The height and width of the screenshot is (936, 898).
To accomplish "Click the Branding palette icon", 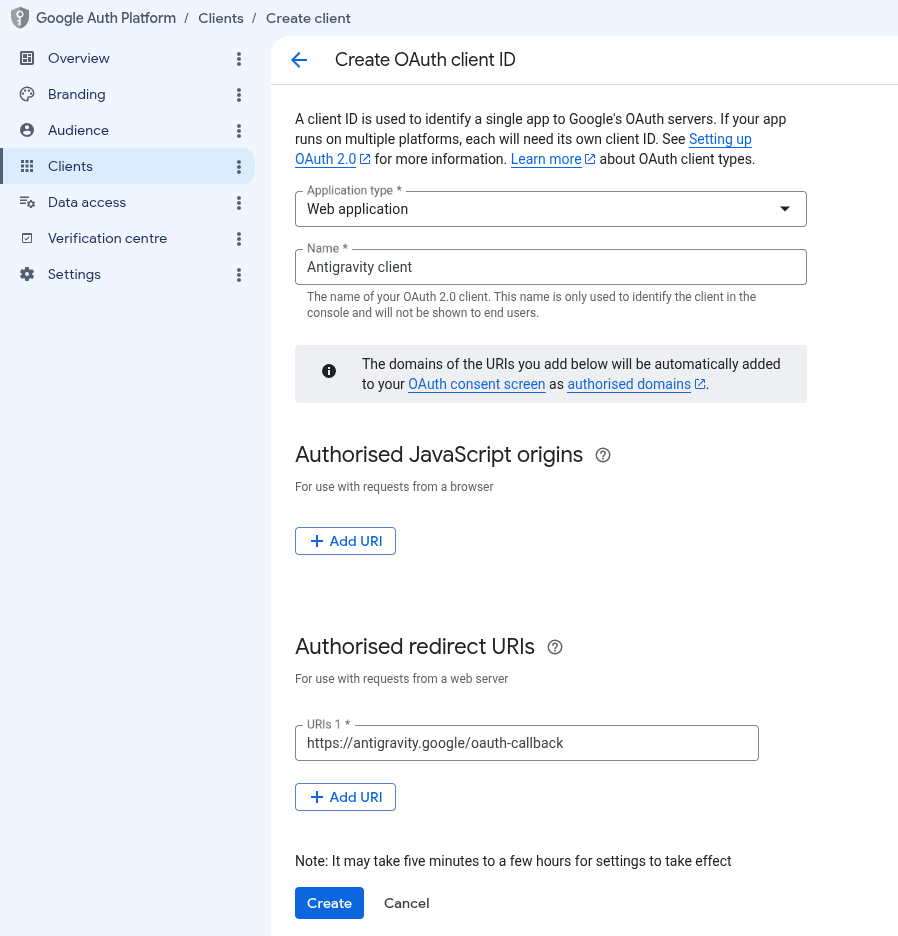I will pos(27,94).
